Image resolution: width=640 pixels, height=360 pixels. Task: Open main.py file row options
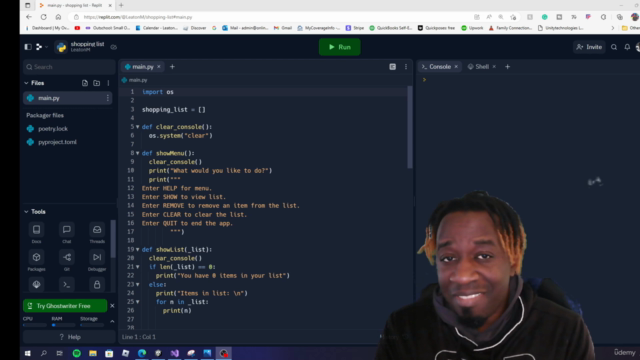point(108,98)
